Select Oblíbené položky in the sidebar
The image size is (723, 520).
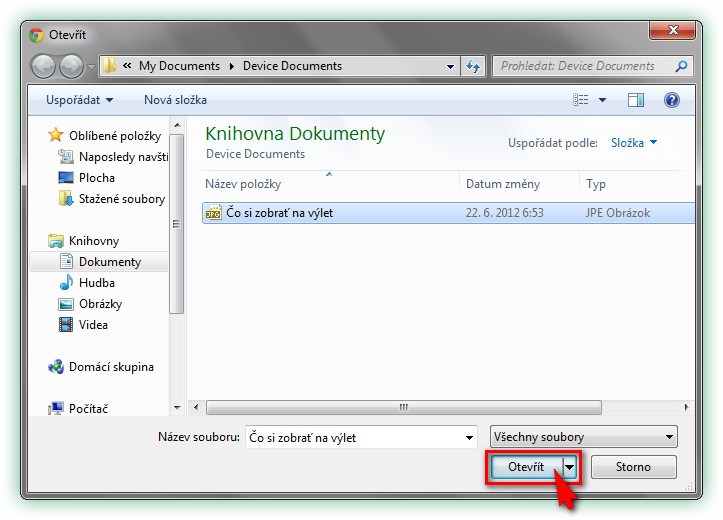[115, 136]
